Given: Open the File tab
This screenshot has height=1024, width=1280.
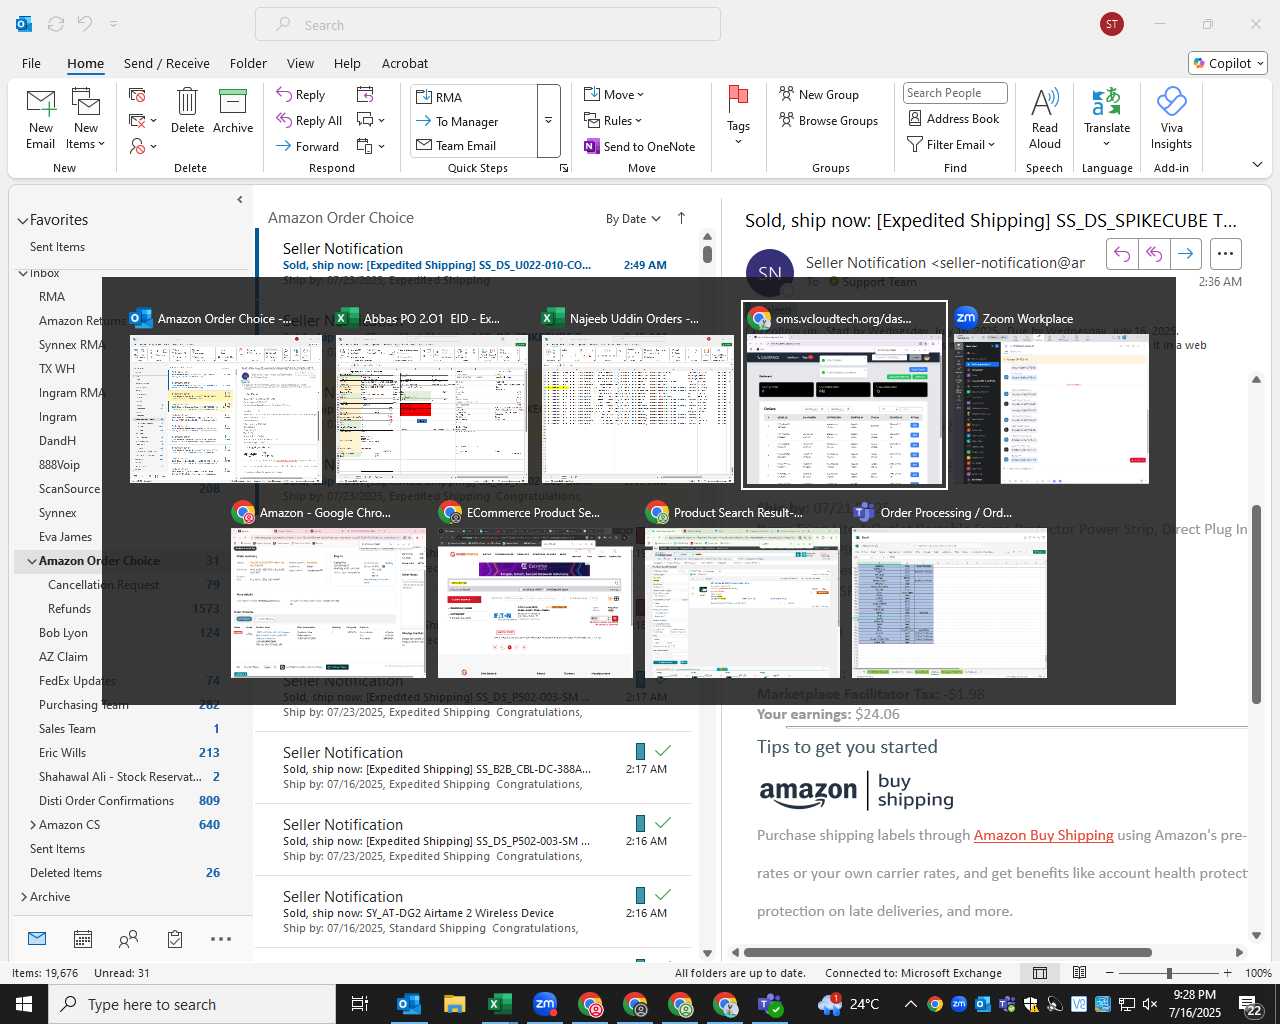Looking at the screenshot, I should coord(31,63).
